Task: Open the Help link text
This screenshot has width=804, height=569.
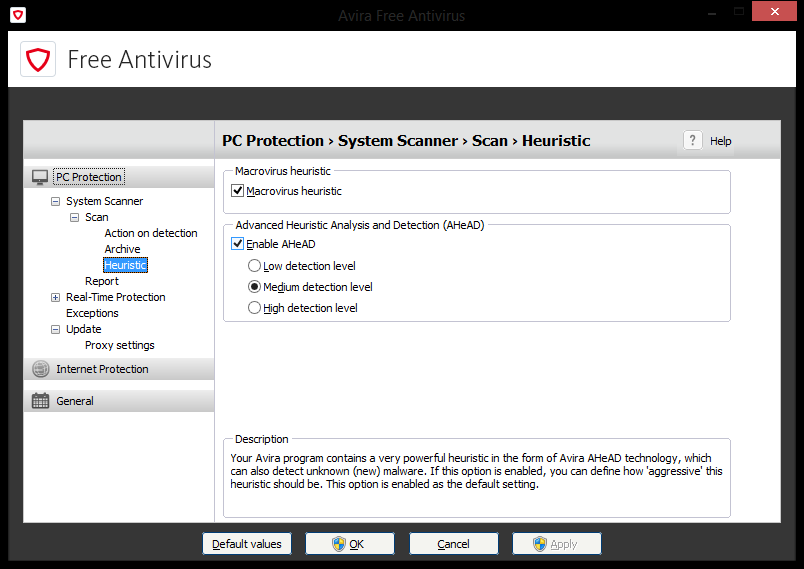Action: coord(720,141)
